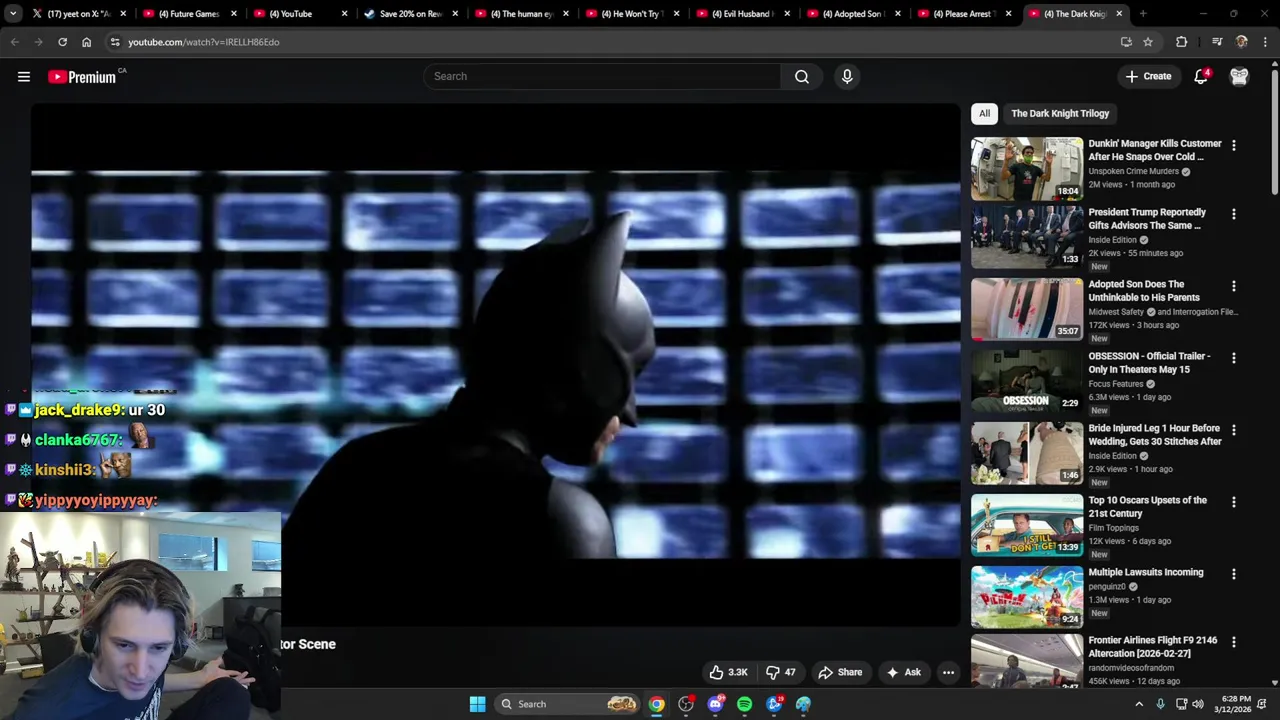
Task: Select the All filter chip
Action: coord(984,113)
